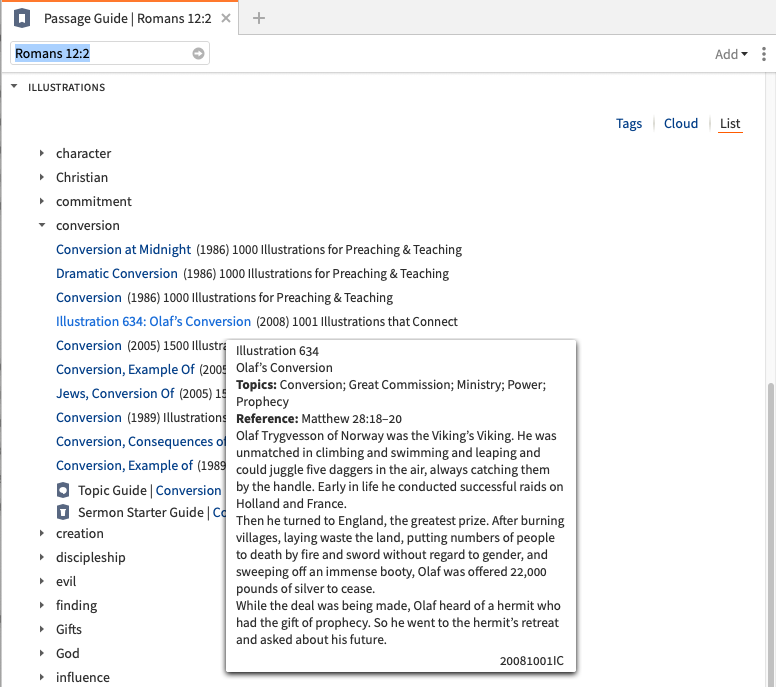This screenshot has height=687, width=776.
Task: Click the Christian topic label
Action: tap(82, 177)
